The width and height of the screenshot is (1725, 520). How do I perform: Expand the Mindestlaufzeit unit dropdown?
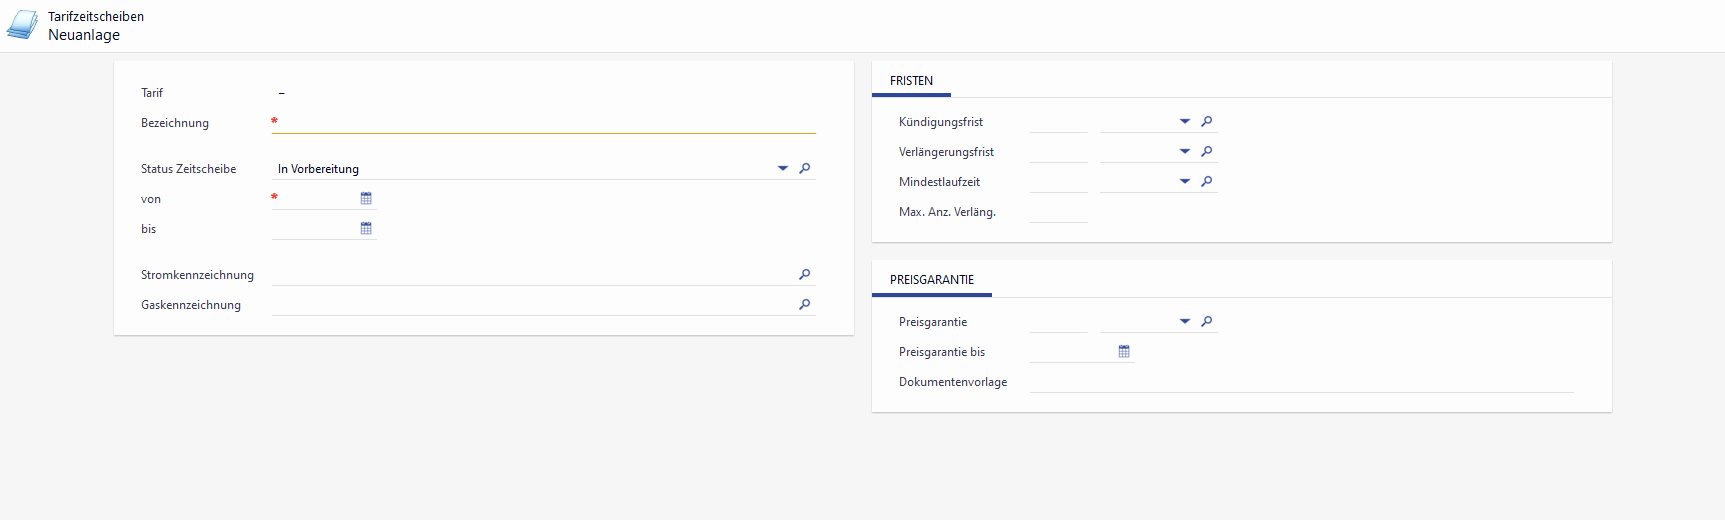1185,182
